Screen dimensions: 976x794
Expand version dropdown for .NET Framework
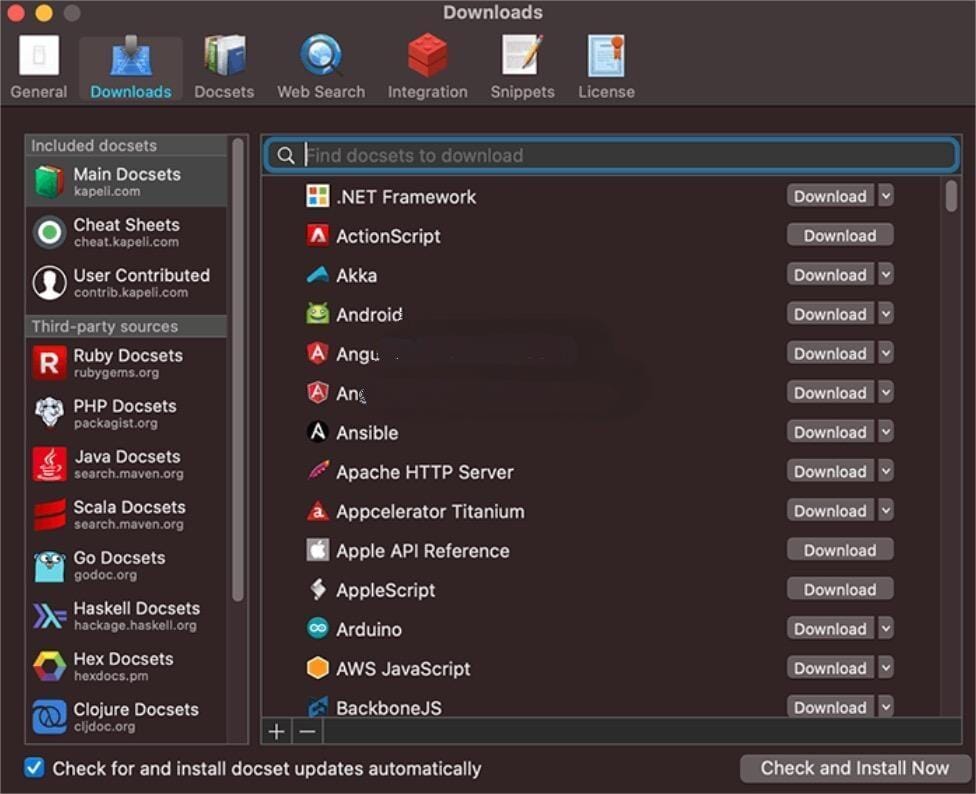point(885,196)
